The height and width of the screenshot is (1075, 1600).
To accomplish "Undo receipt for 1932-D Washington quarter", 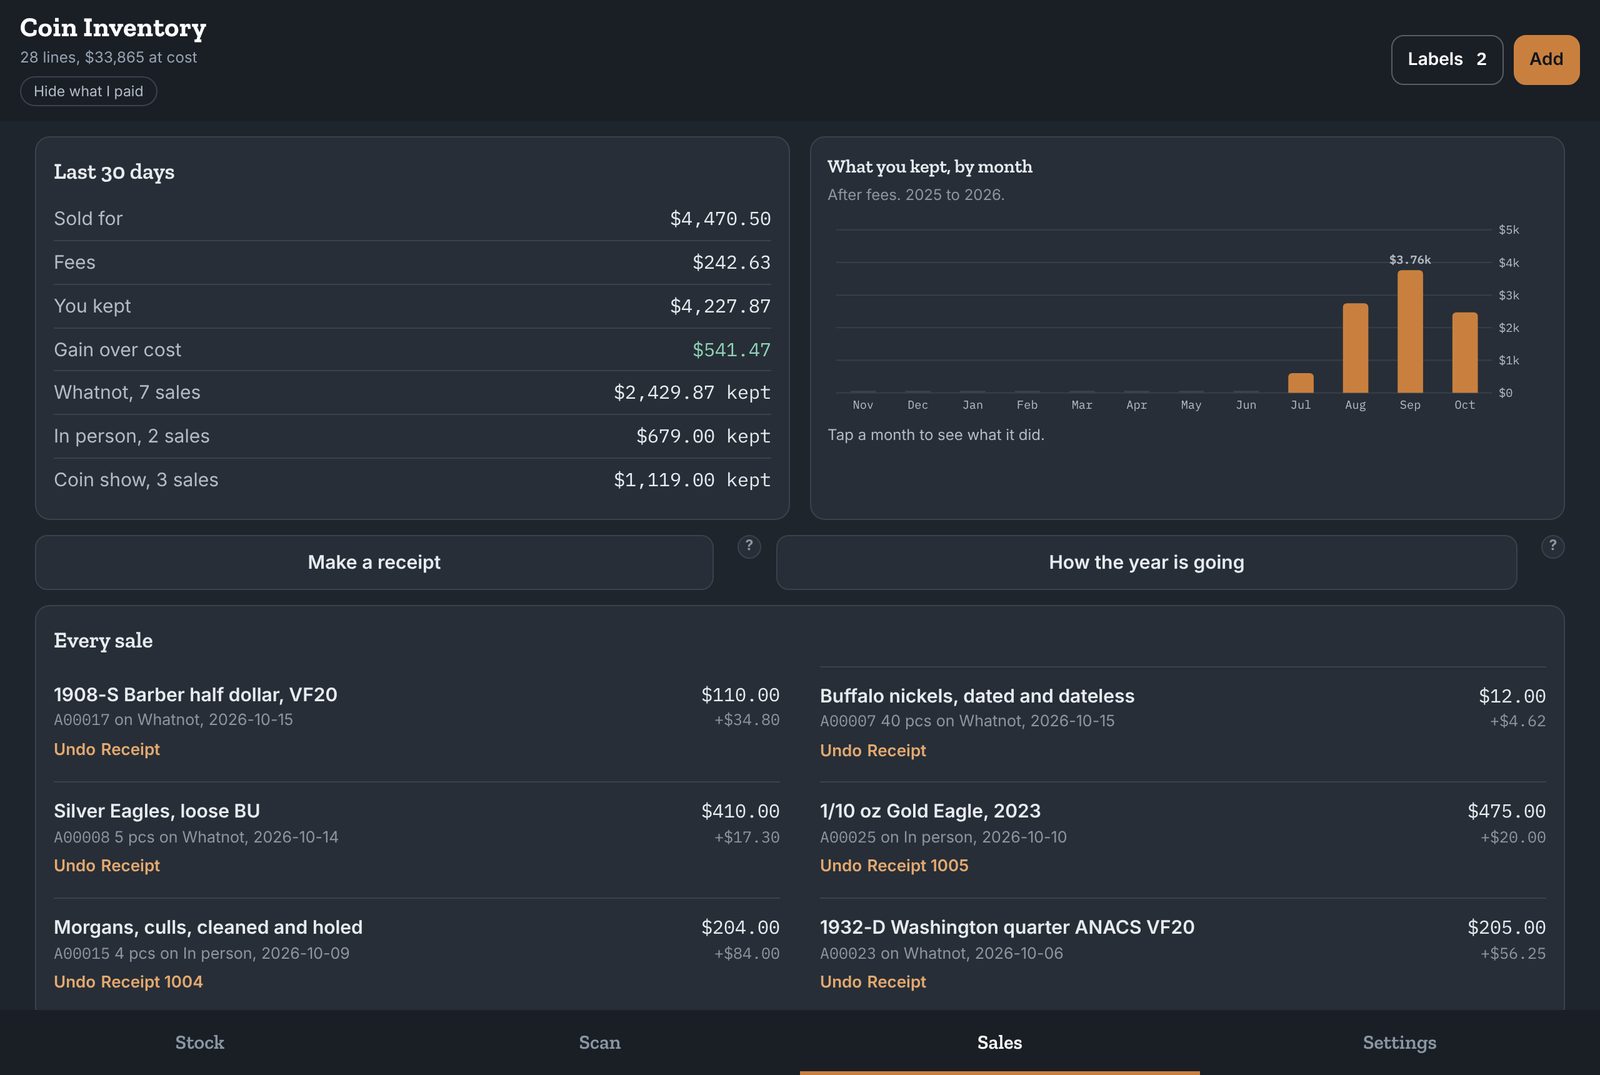I will [x=873, y=981].
